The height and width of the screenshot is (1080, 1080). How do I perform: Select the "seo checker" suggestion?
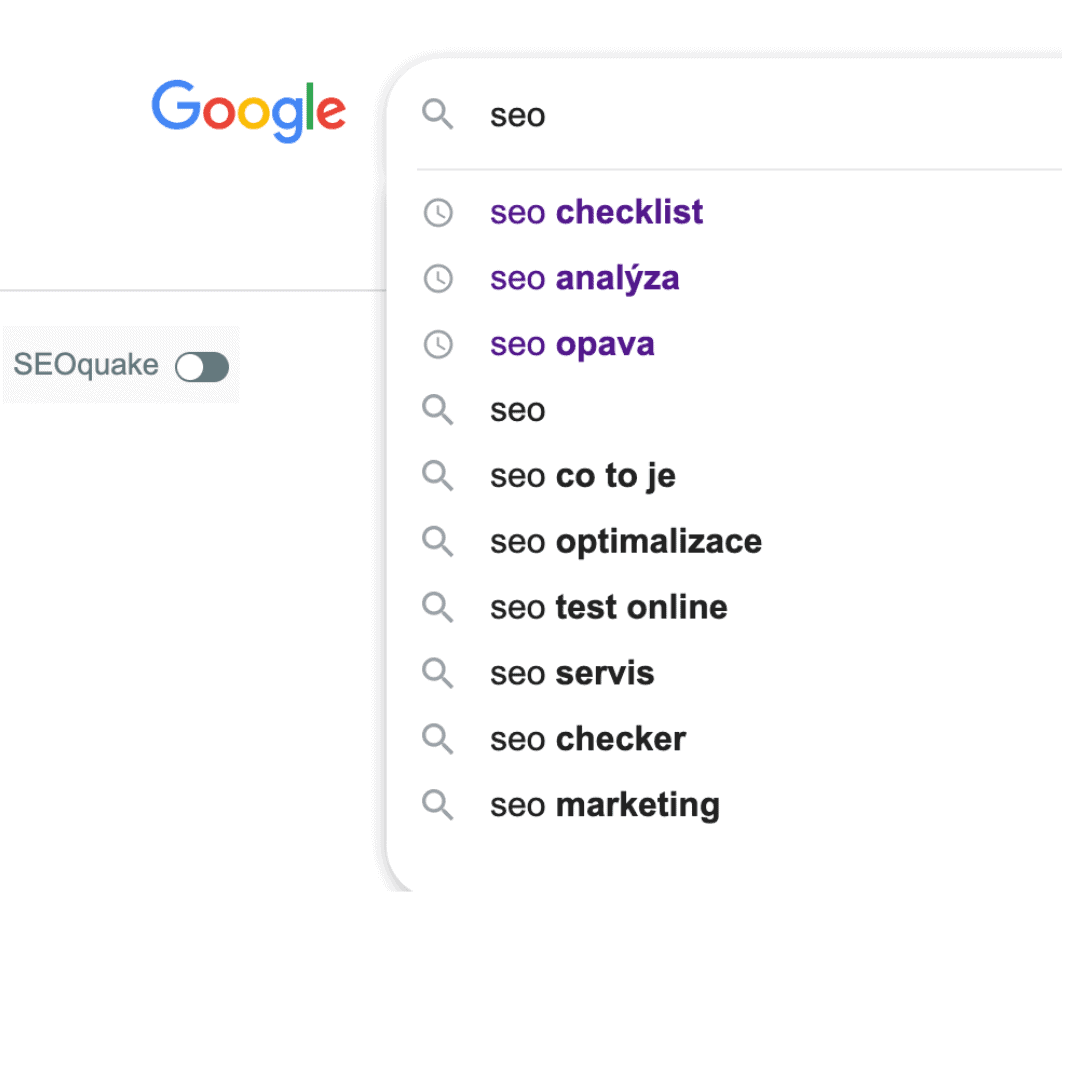(588, 739)
